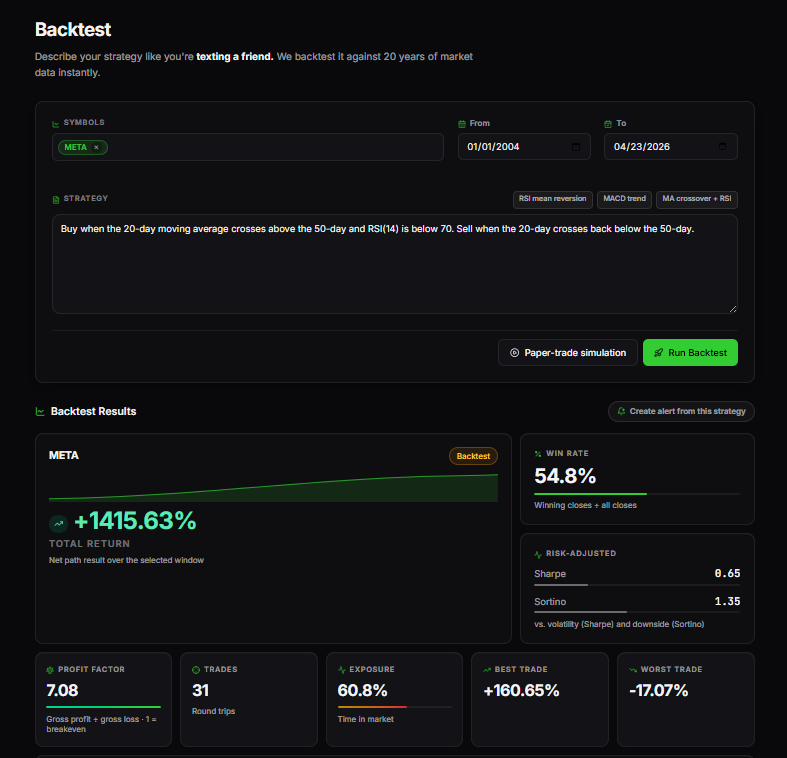
Task: Click the trending-up icon beside total return
Action: (x=59, y=523)
